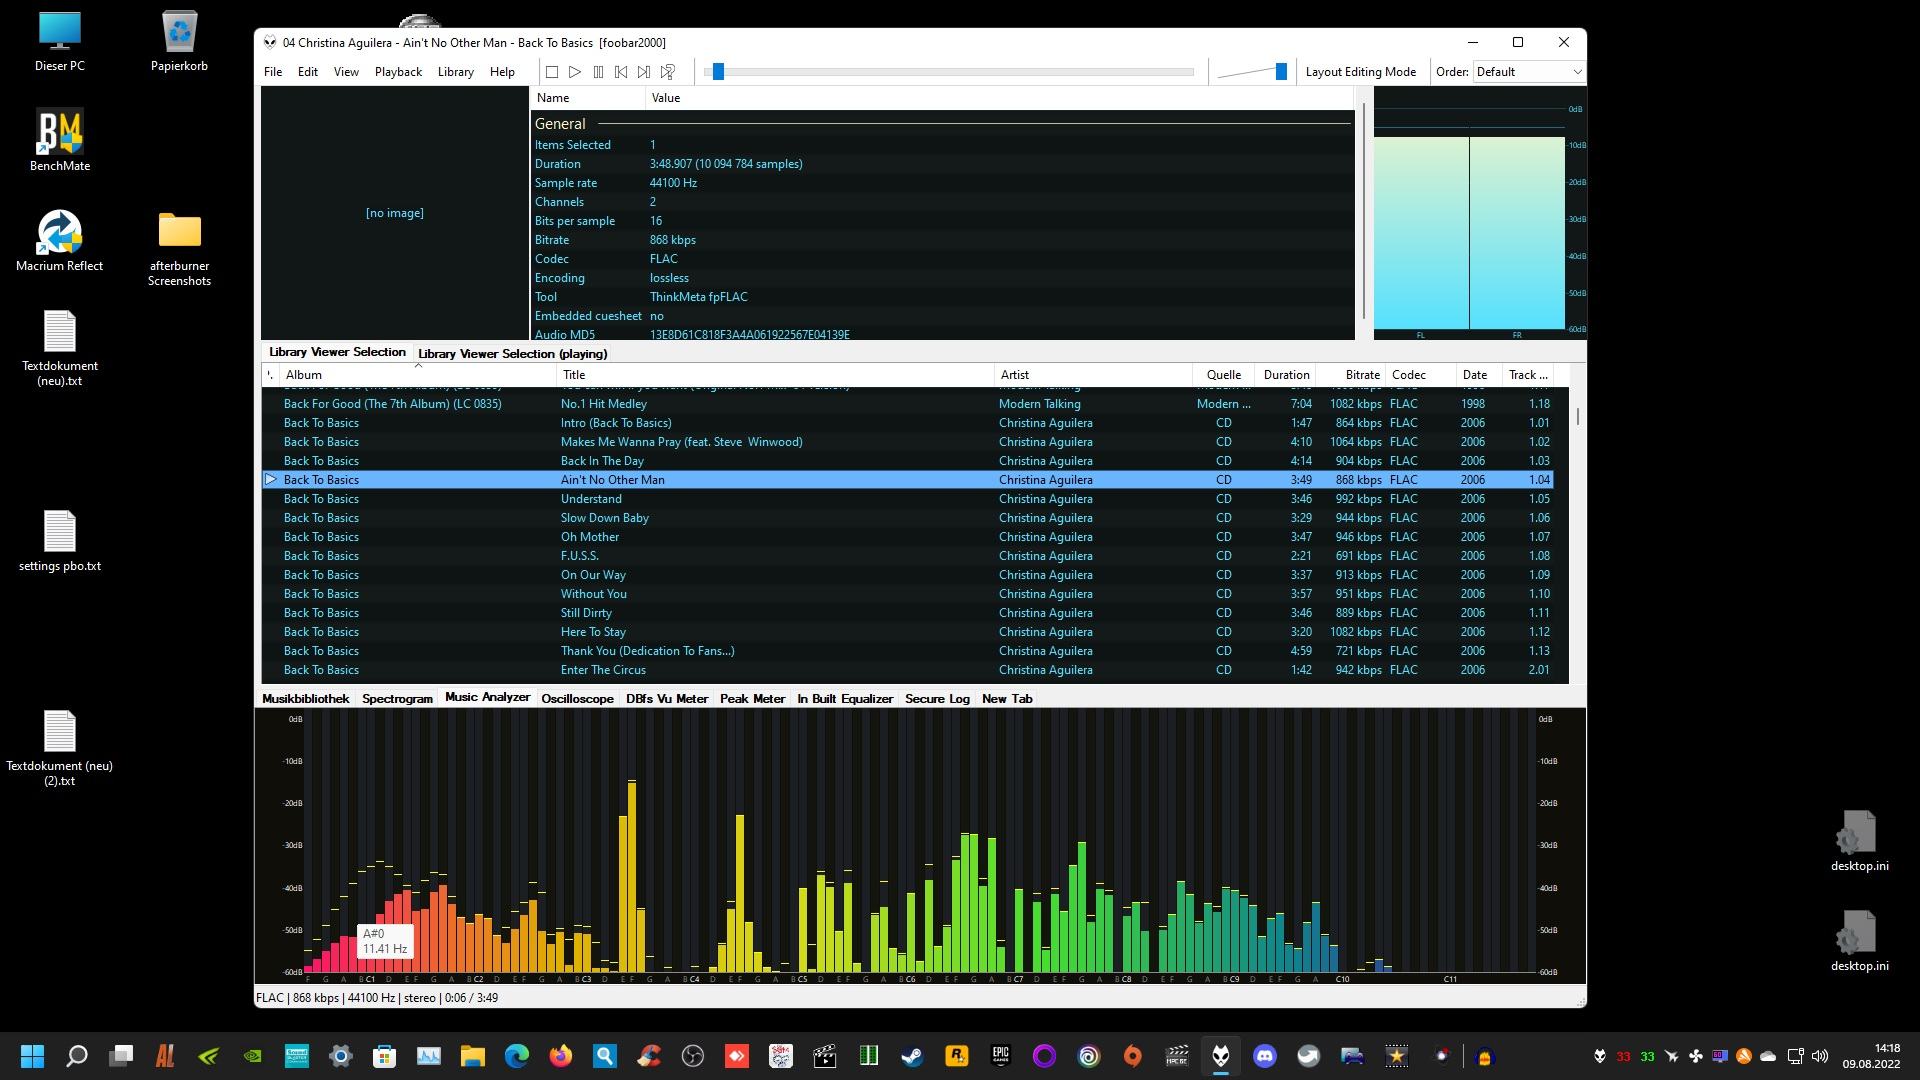Click the Date column header

click(1480, 375)
